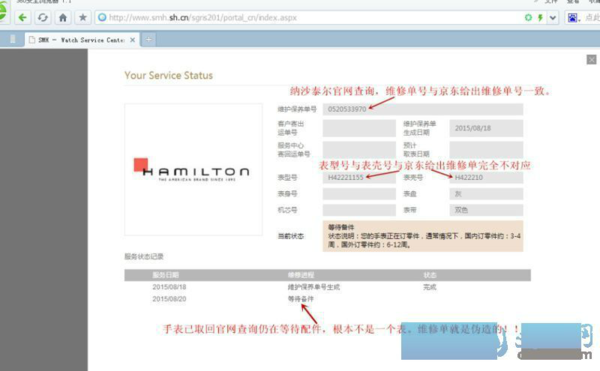Click the green lightning bolt icon
The height and width of the screenshot is (371, 600).
540,18
